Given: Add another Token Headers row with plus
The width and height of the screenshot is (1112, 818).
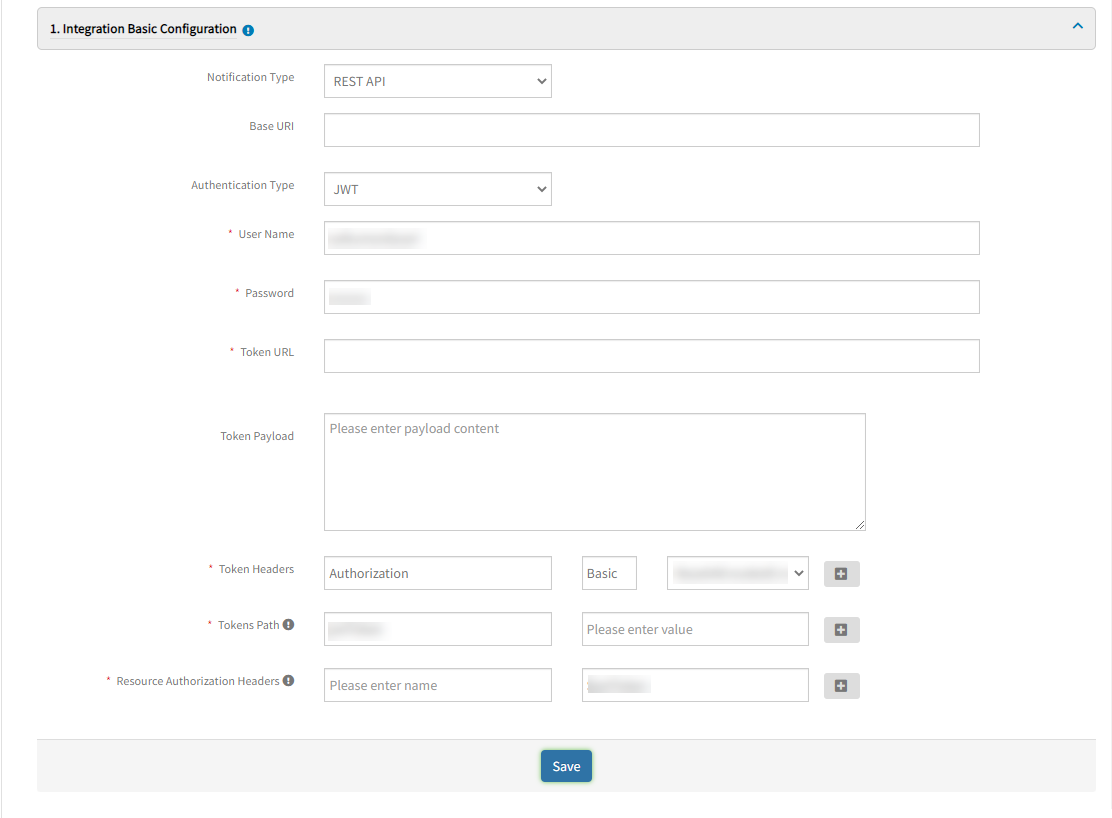Looking at the screenshot, I should click(x=842, y=574).
